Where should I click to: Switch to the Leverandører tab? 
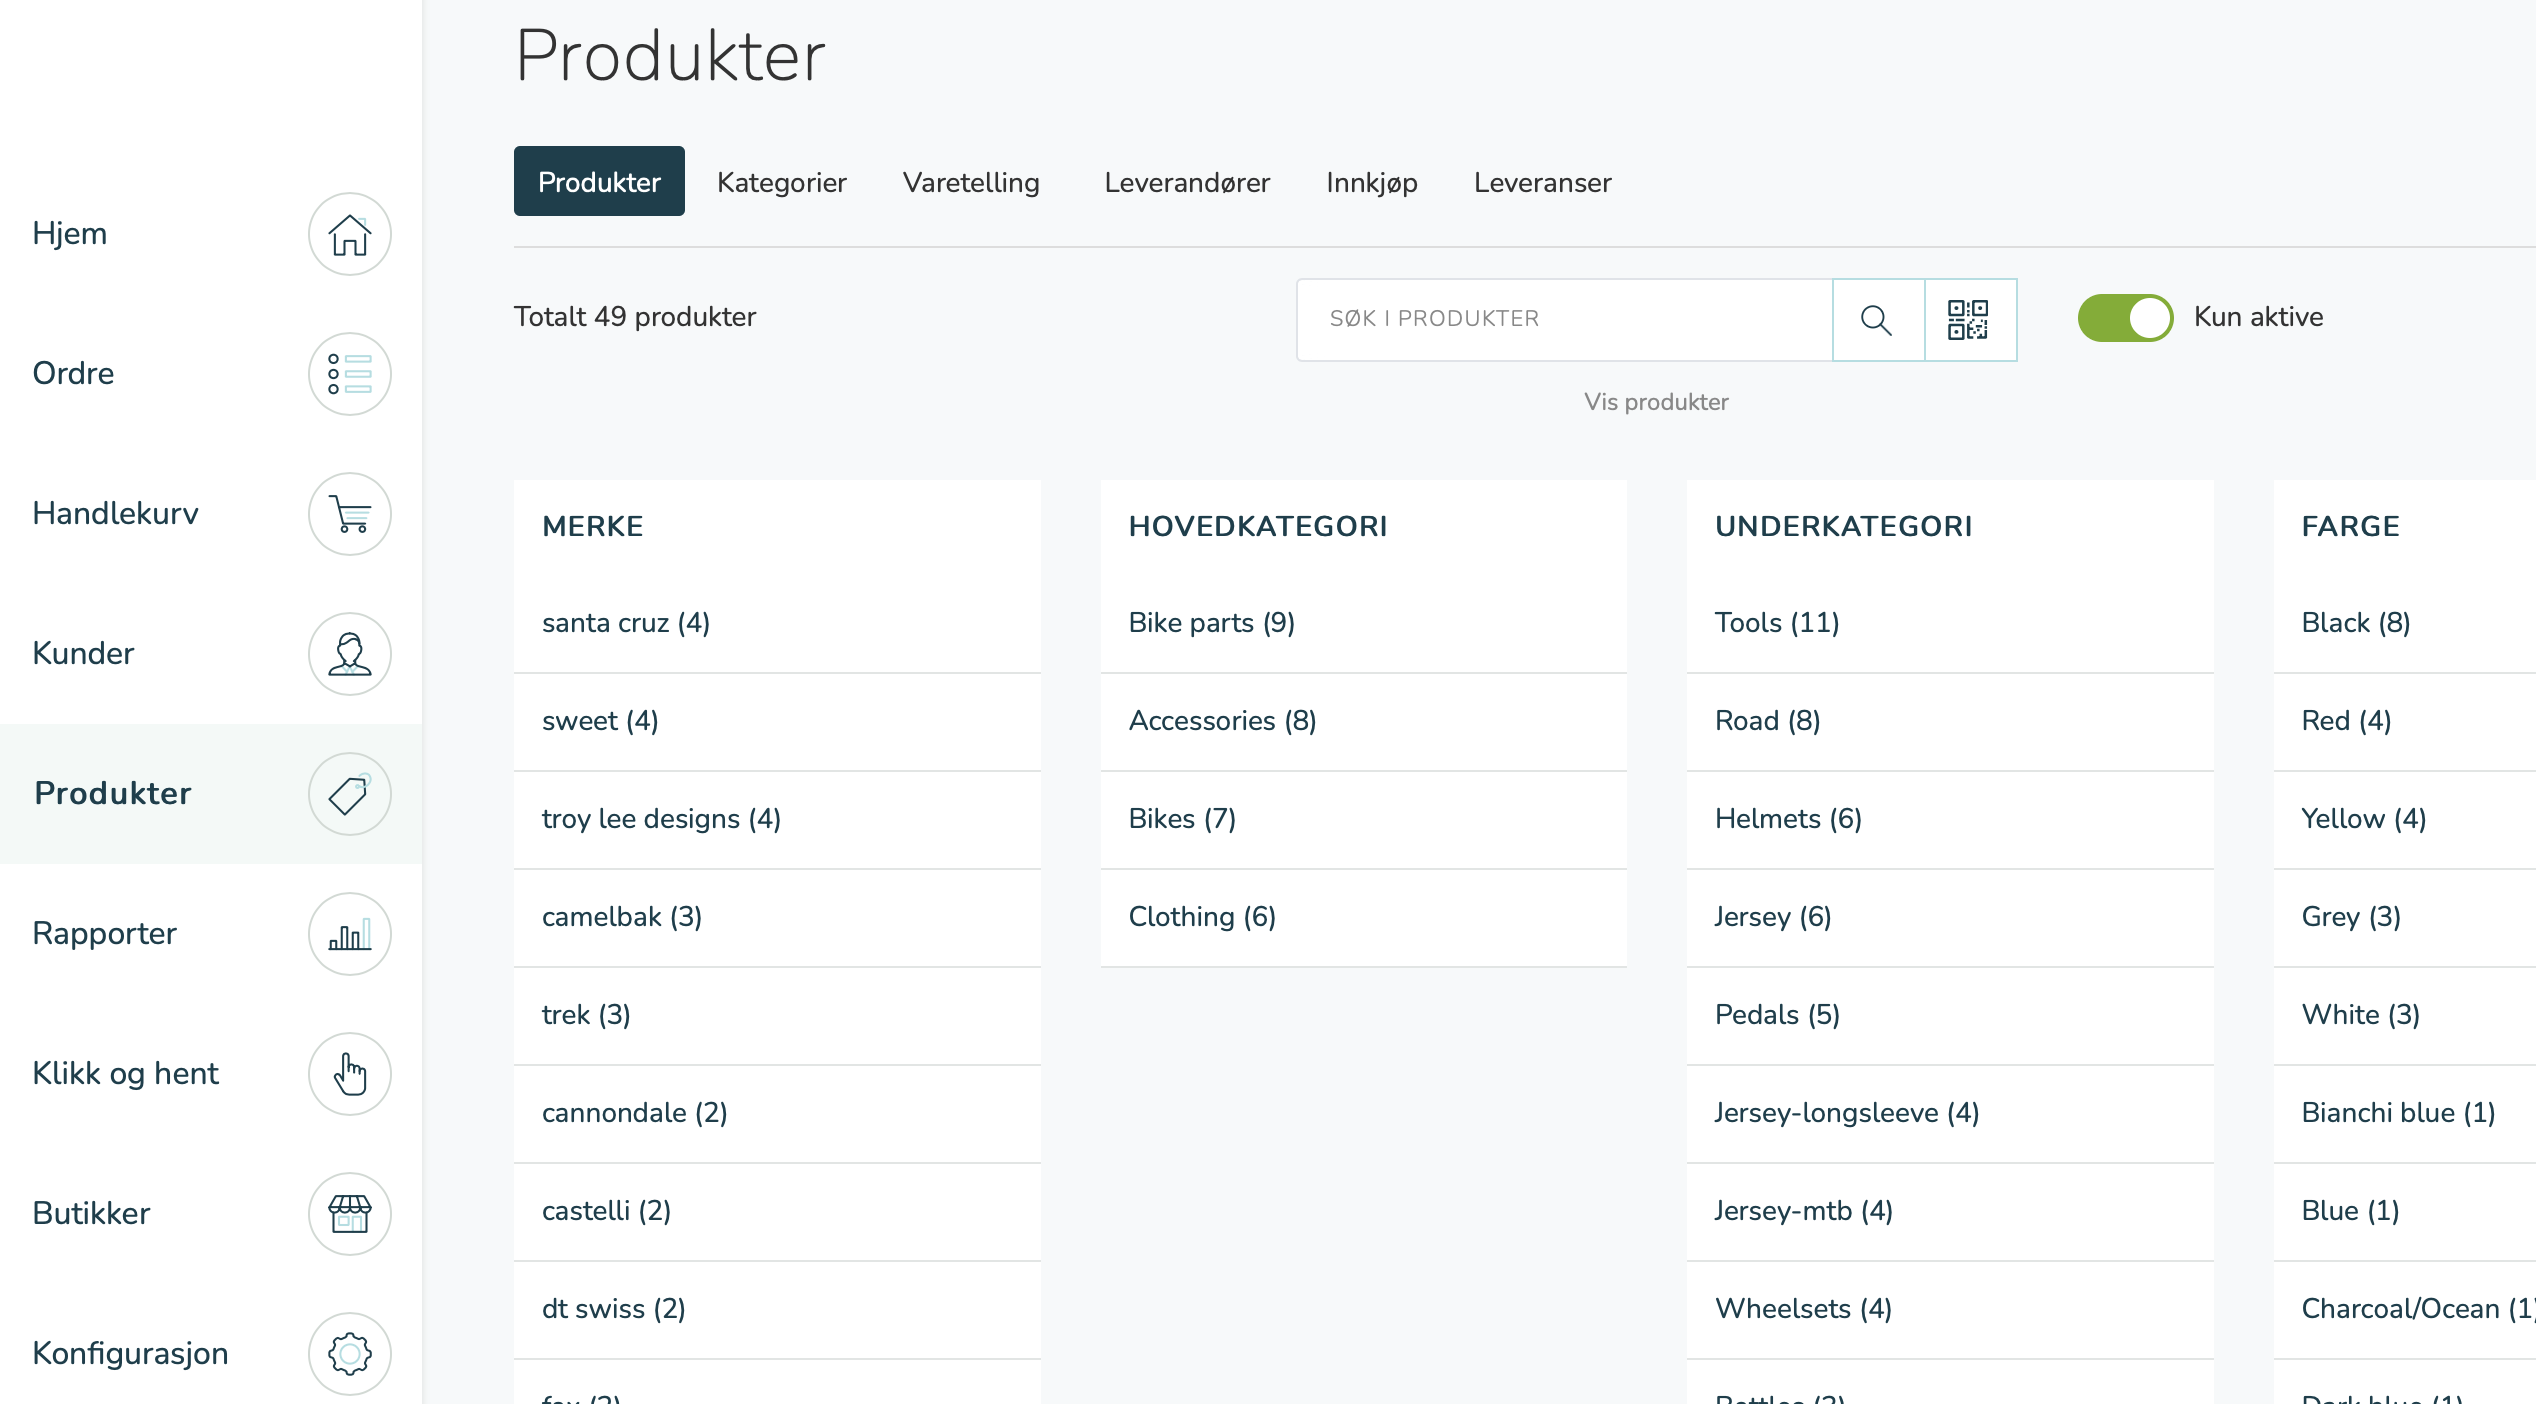click(x=1187, y=182)
